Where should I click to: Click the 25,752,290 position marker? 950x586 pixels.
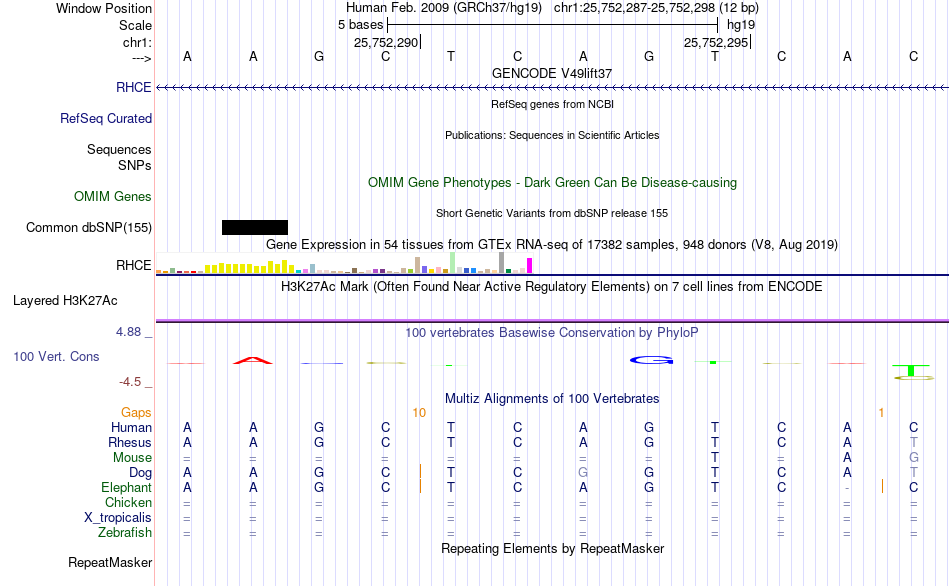click(386, 42)
